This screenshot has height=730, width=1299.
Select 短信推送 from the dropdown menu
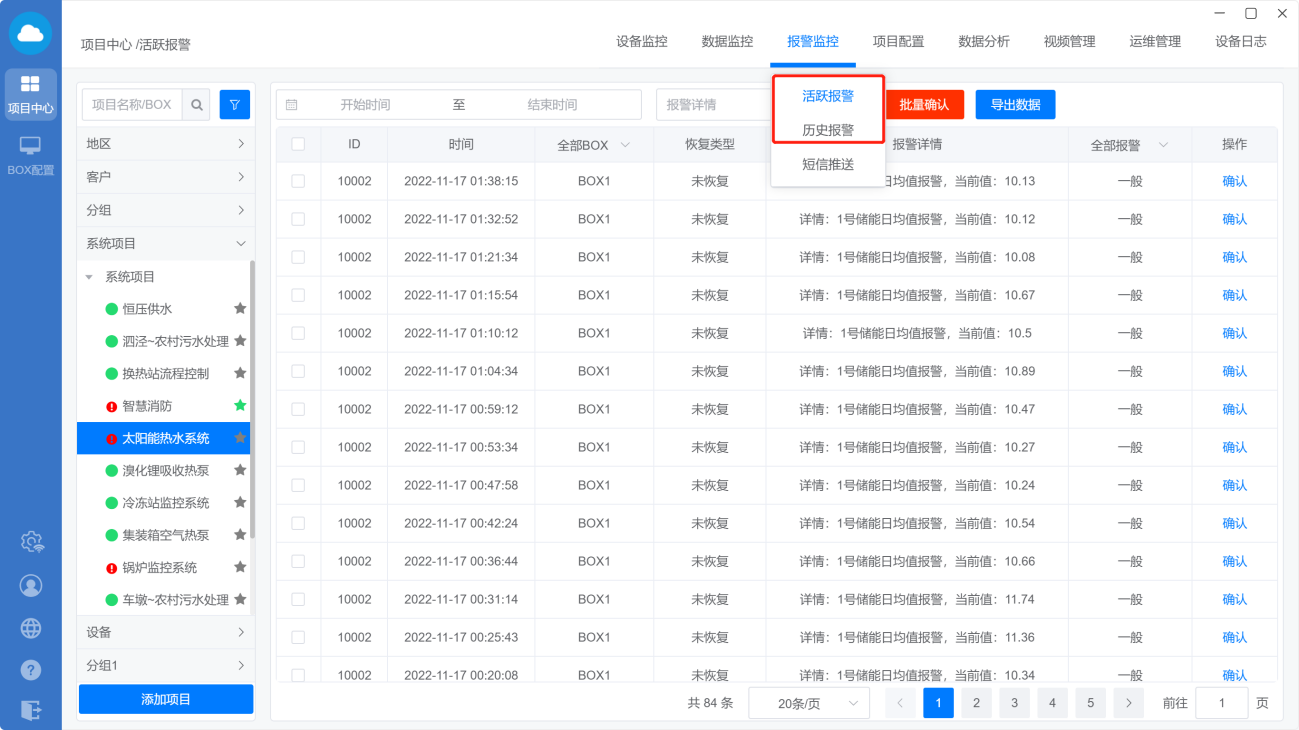828,164
